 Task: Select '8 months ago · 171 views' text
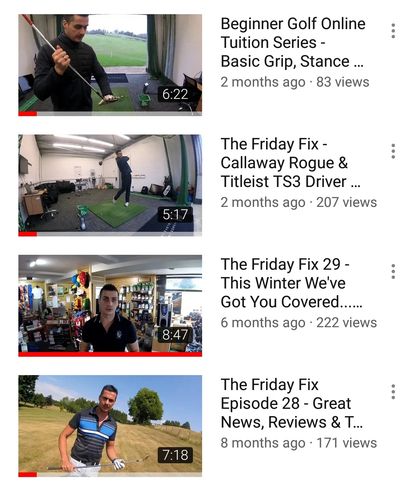coord(299,443)
